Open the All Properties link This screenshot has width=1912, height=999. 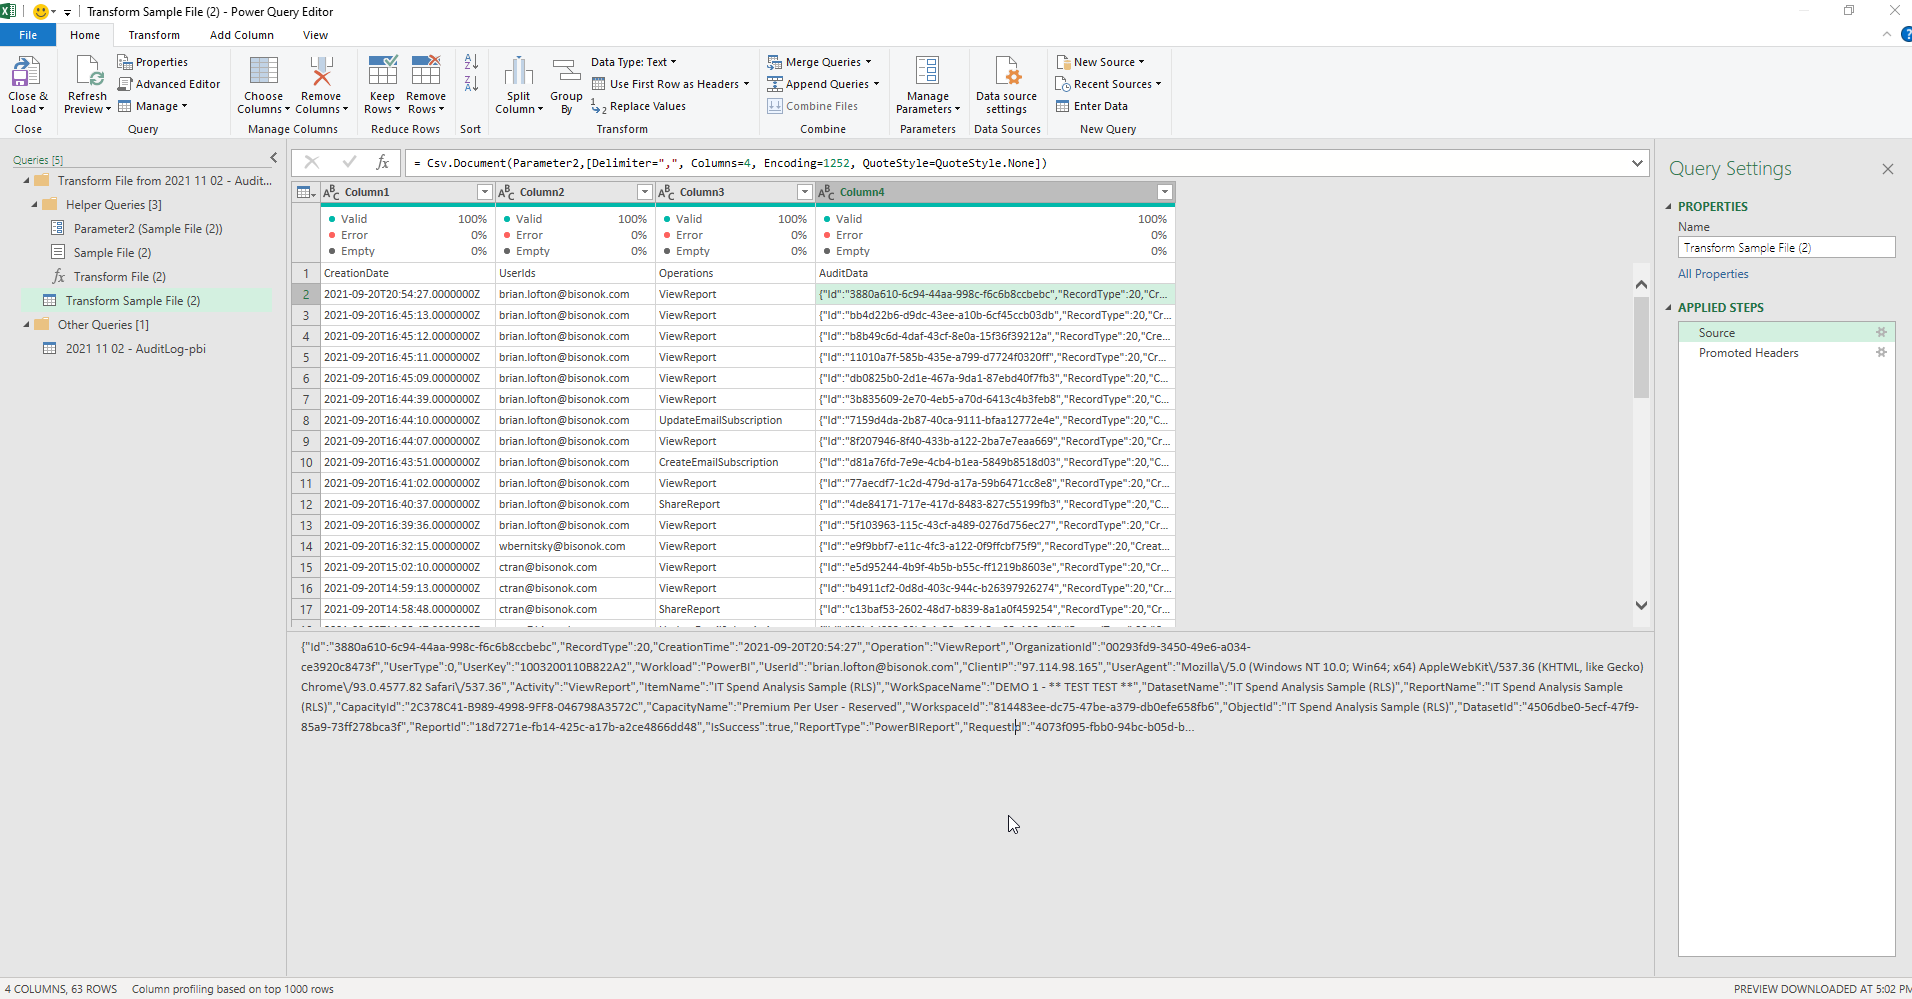pyautogui.click(x=1713, y=274)
